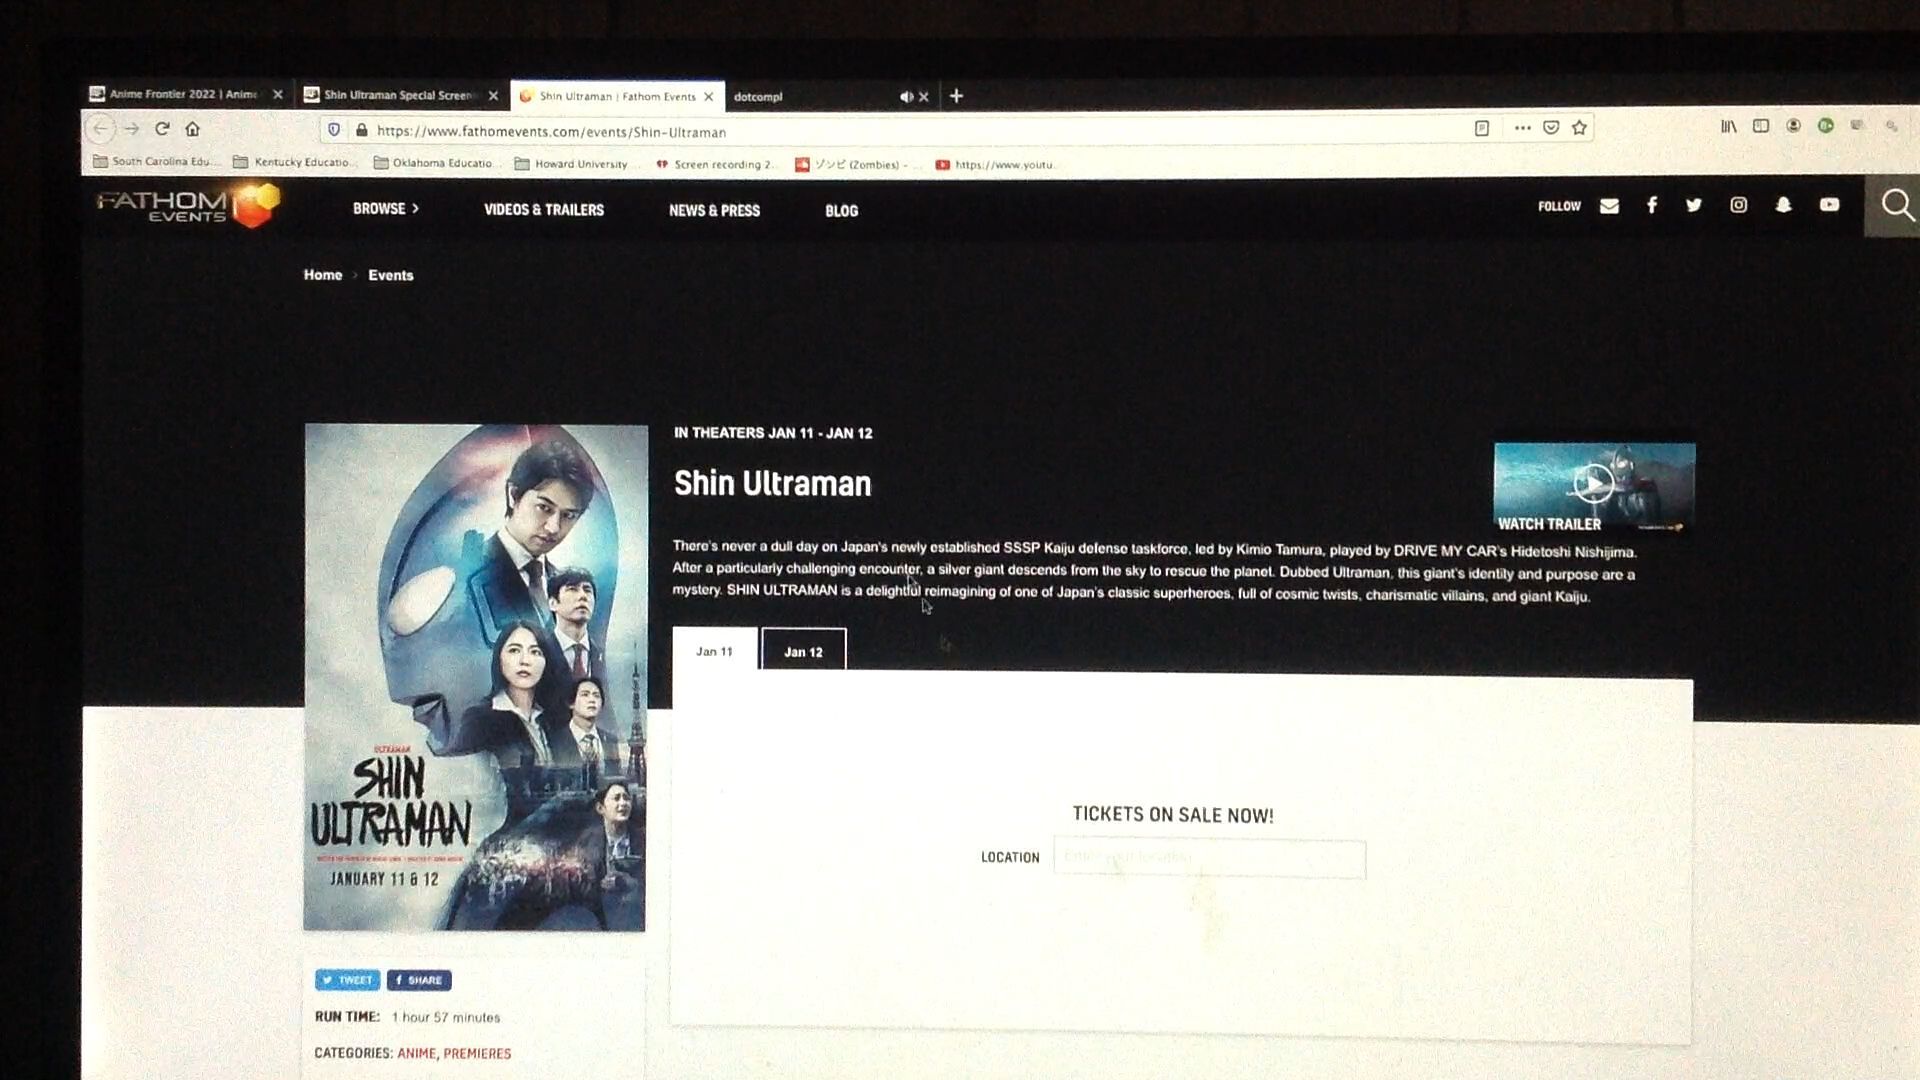Visit Fathom Facebook page icon
1920x1080 pixels.
1652,205
